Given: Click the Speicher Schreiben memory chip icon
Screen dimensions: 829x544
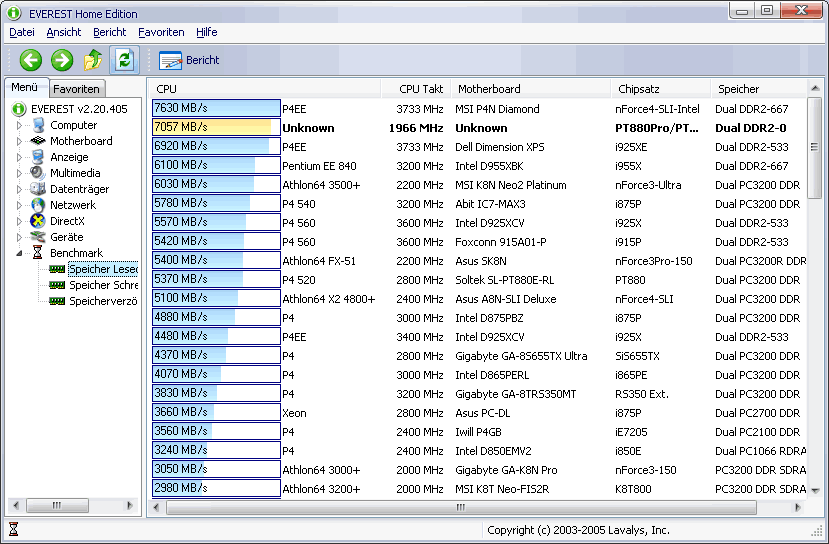Looking at the screenshot, I should coord(57,285).
